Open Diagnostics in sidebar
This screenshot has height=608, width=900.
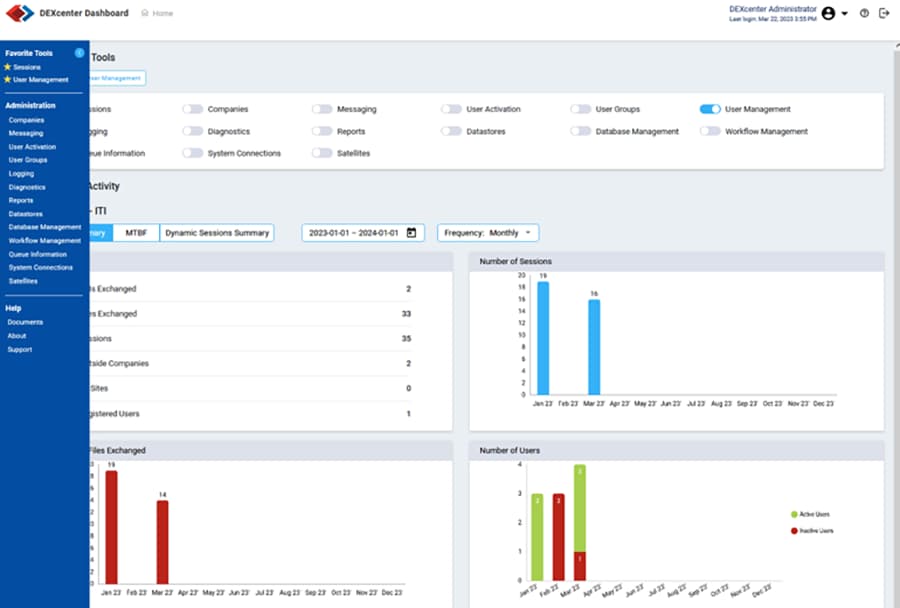pyautogui.click(x=27, y=187)
